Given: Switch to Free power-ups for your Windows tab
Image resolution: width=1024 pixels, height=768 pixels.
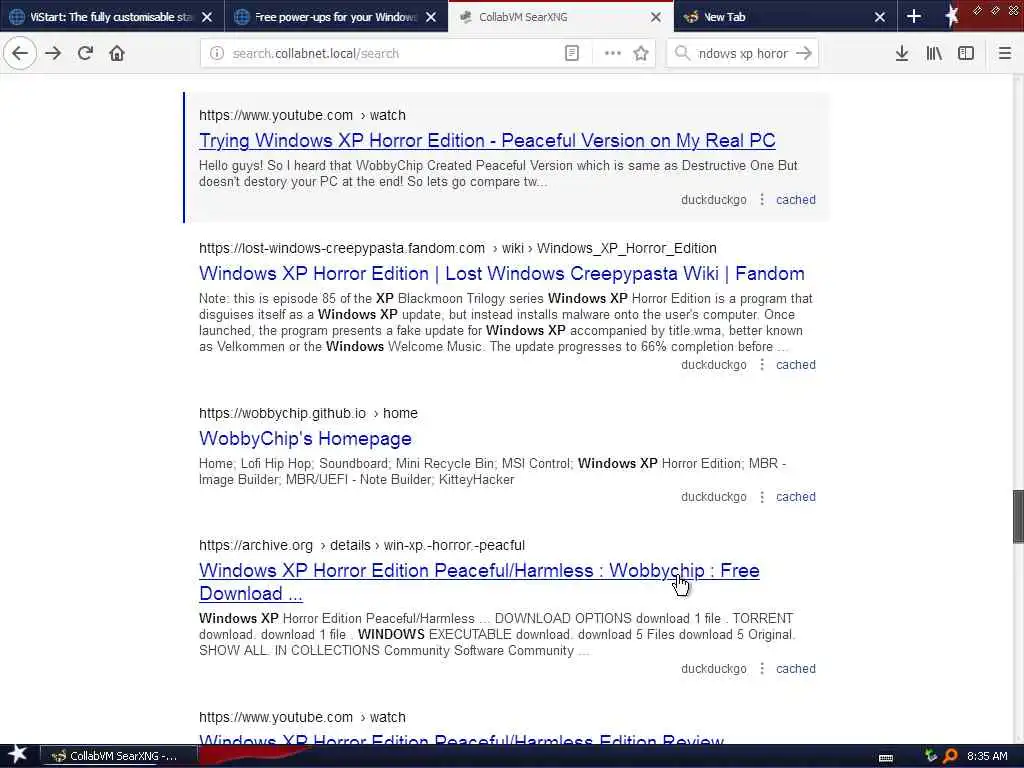Looking at the screenshot, I should pos(336,17).
